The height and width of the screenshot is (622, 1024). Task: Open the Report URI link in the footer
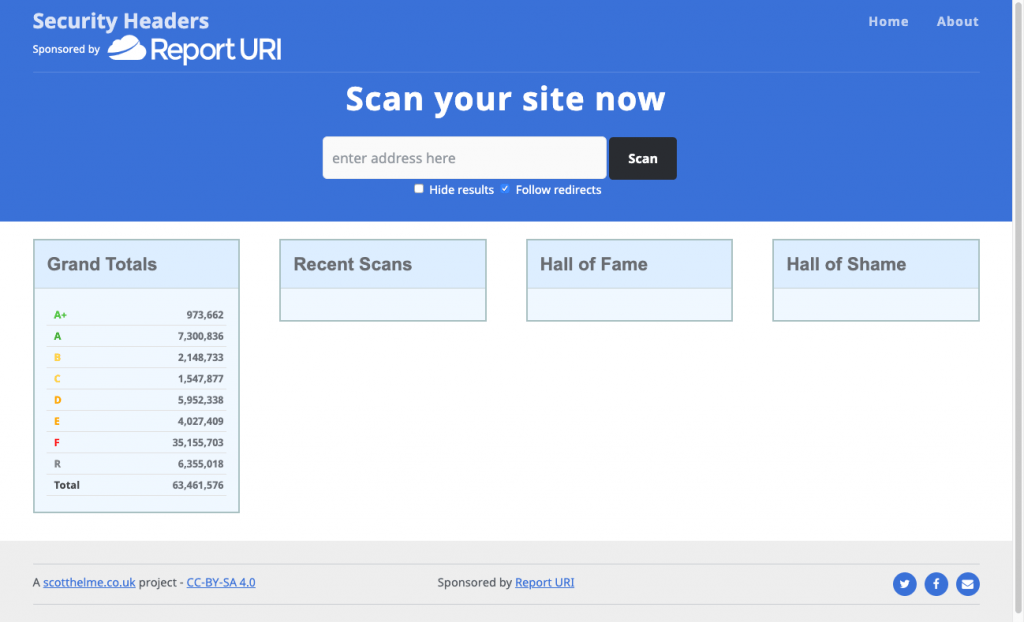point(544,582)
